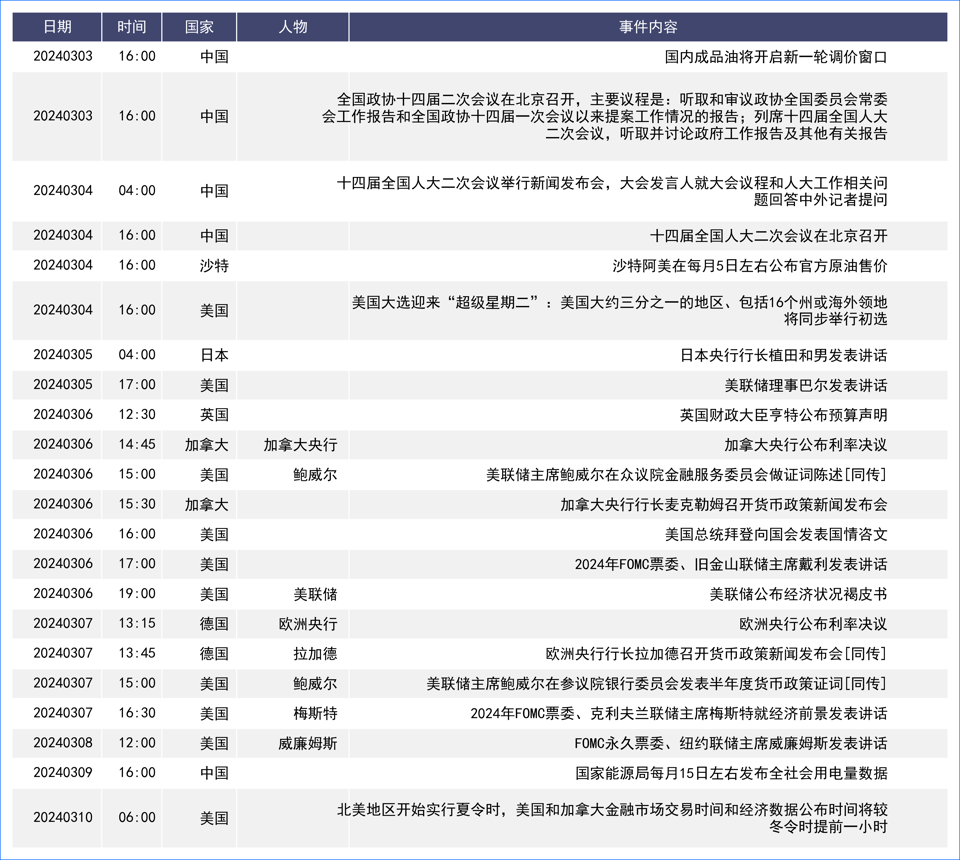Select event 美联储公布经济状况褐皮书
The height and width of the screenshot is (860, 960).
point(798,594)
